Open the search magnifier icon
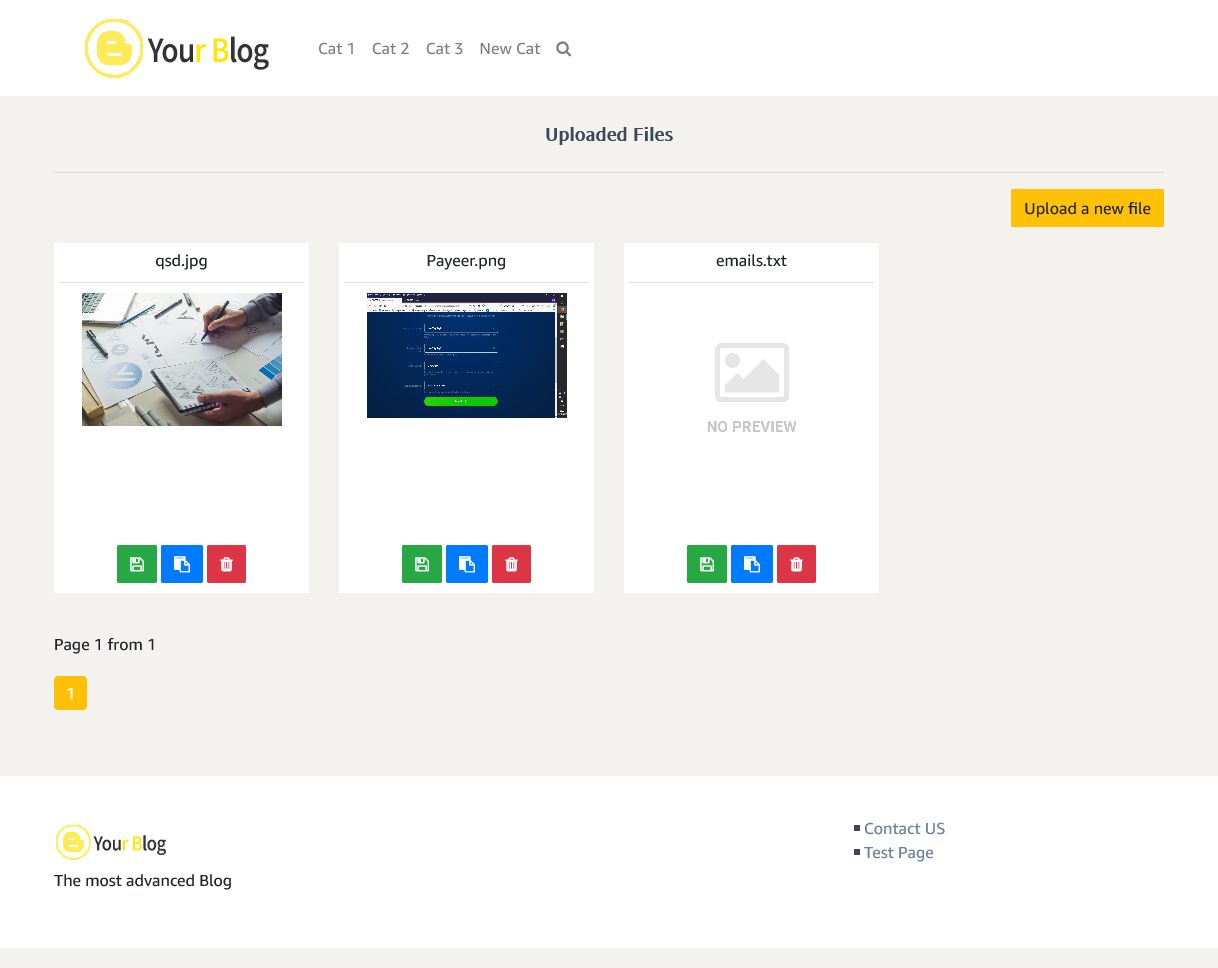The width and height of the screenshot is (1218, 968). tap(564, 49)
